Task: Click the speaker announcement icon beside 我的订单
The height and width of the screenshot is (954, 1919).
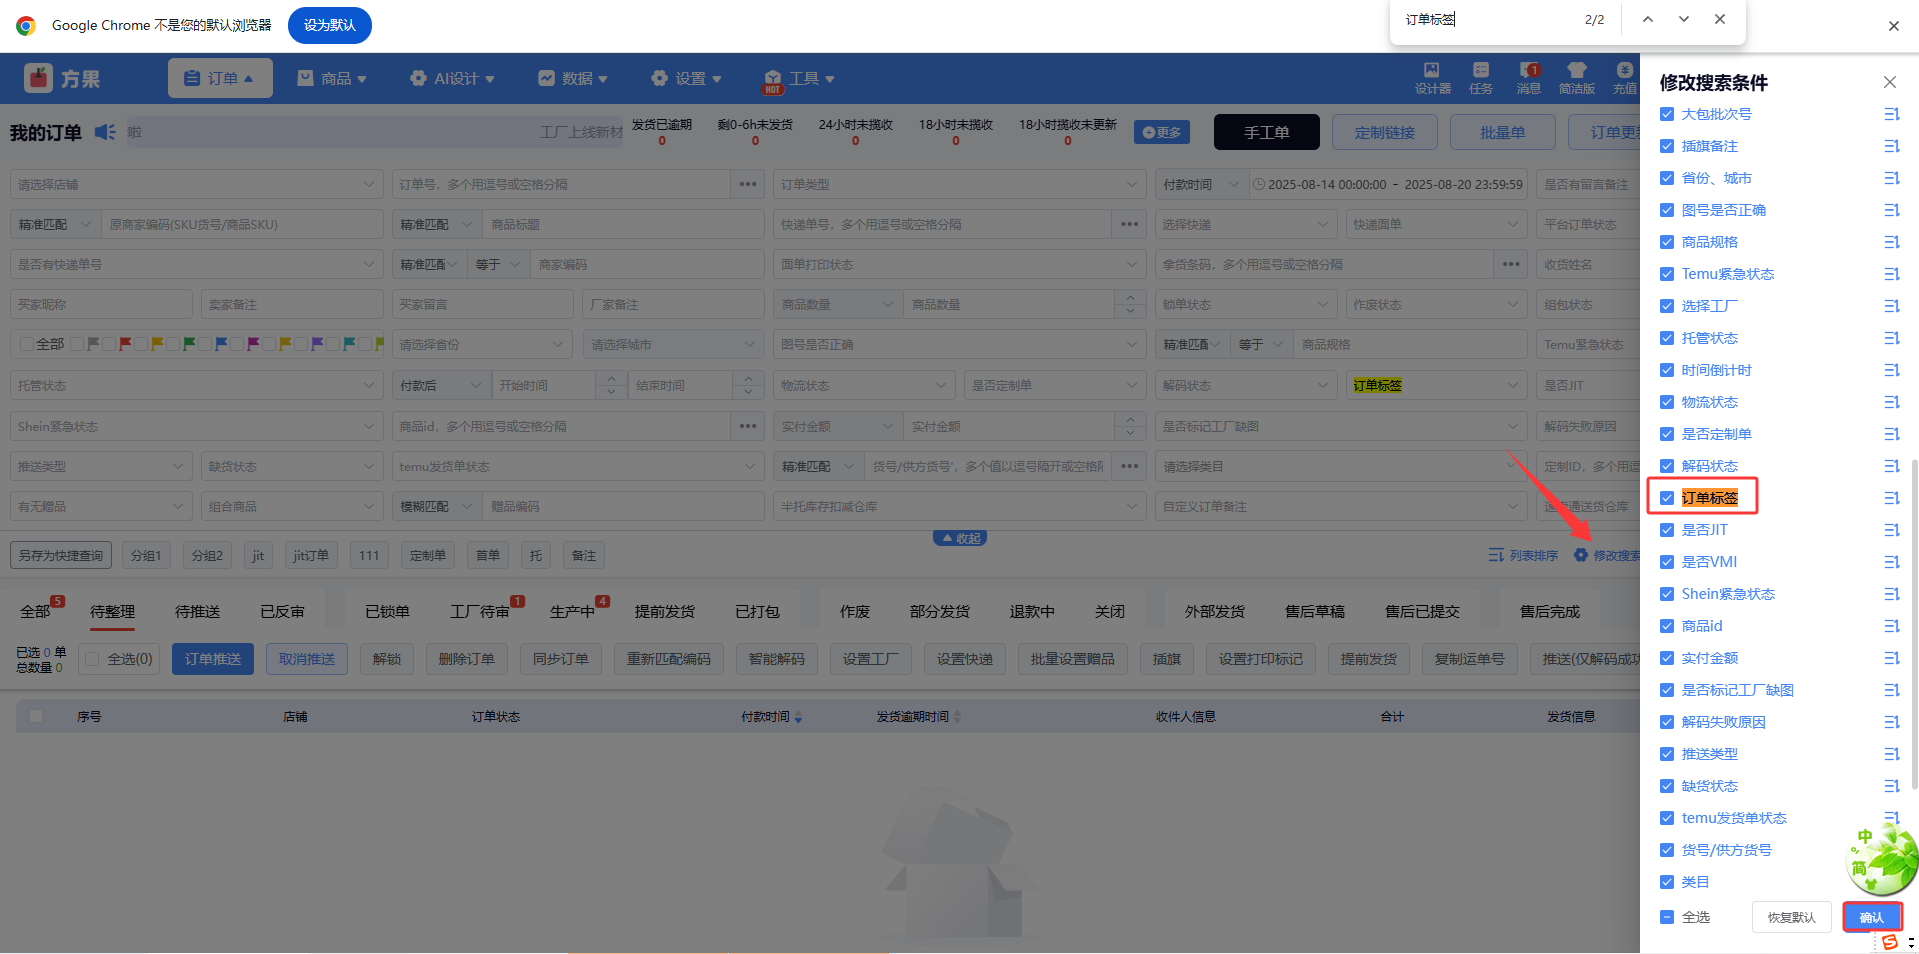Action: (x=105, y=132)
